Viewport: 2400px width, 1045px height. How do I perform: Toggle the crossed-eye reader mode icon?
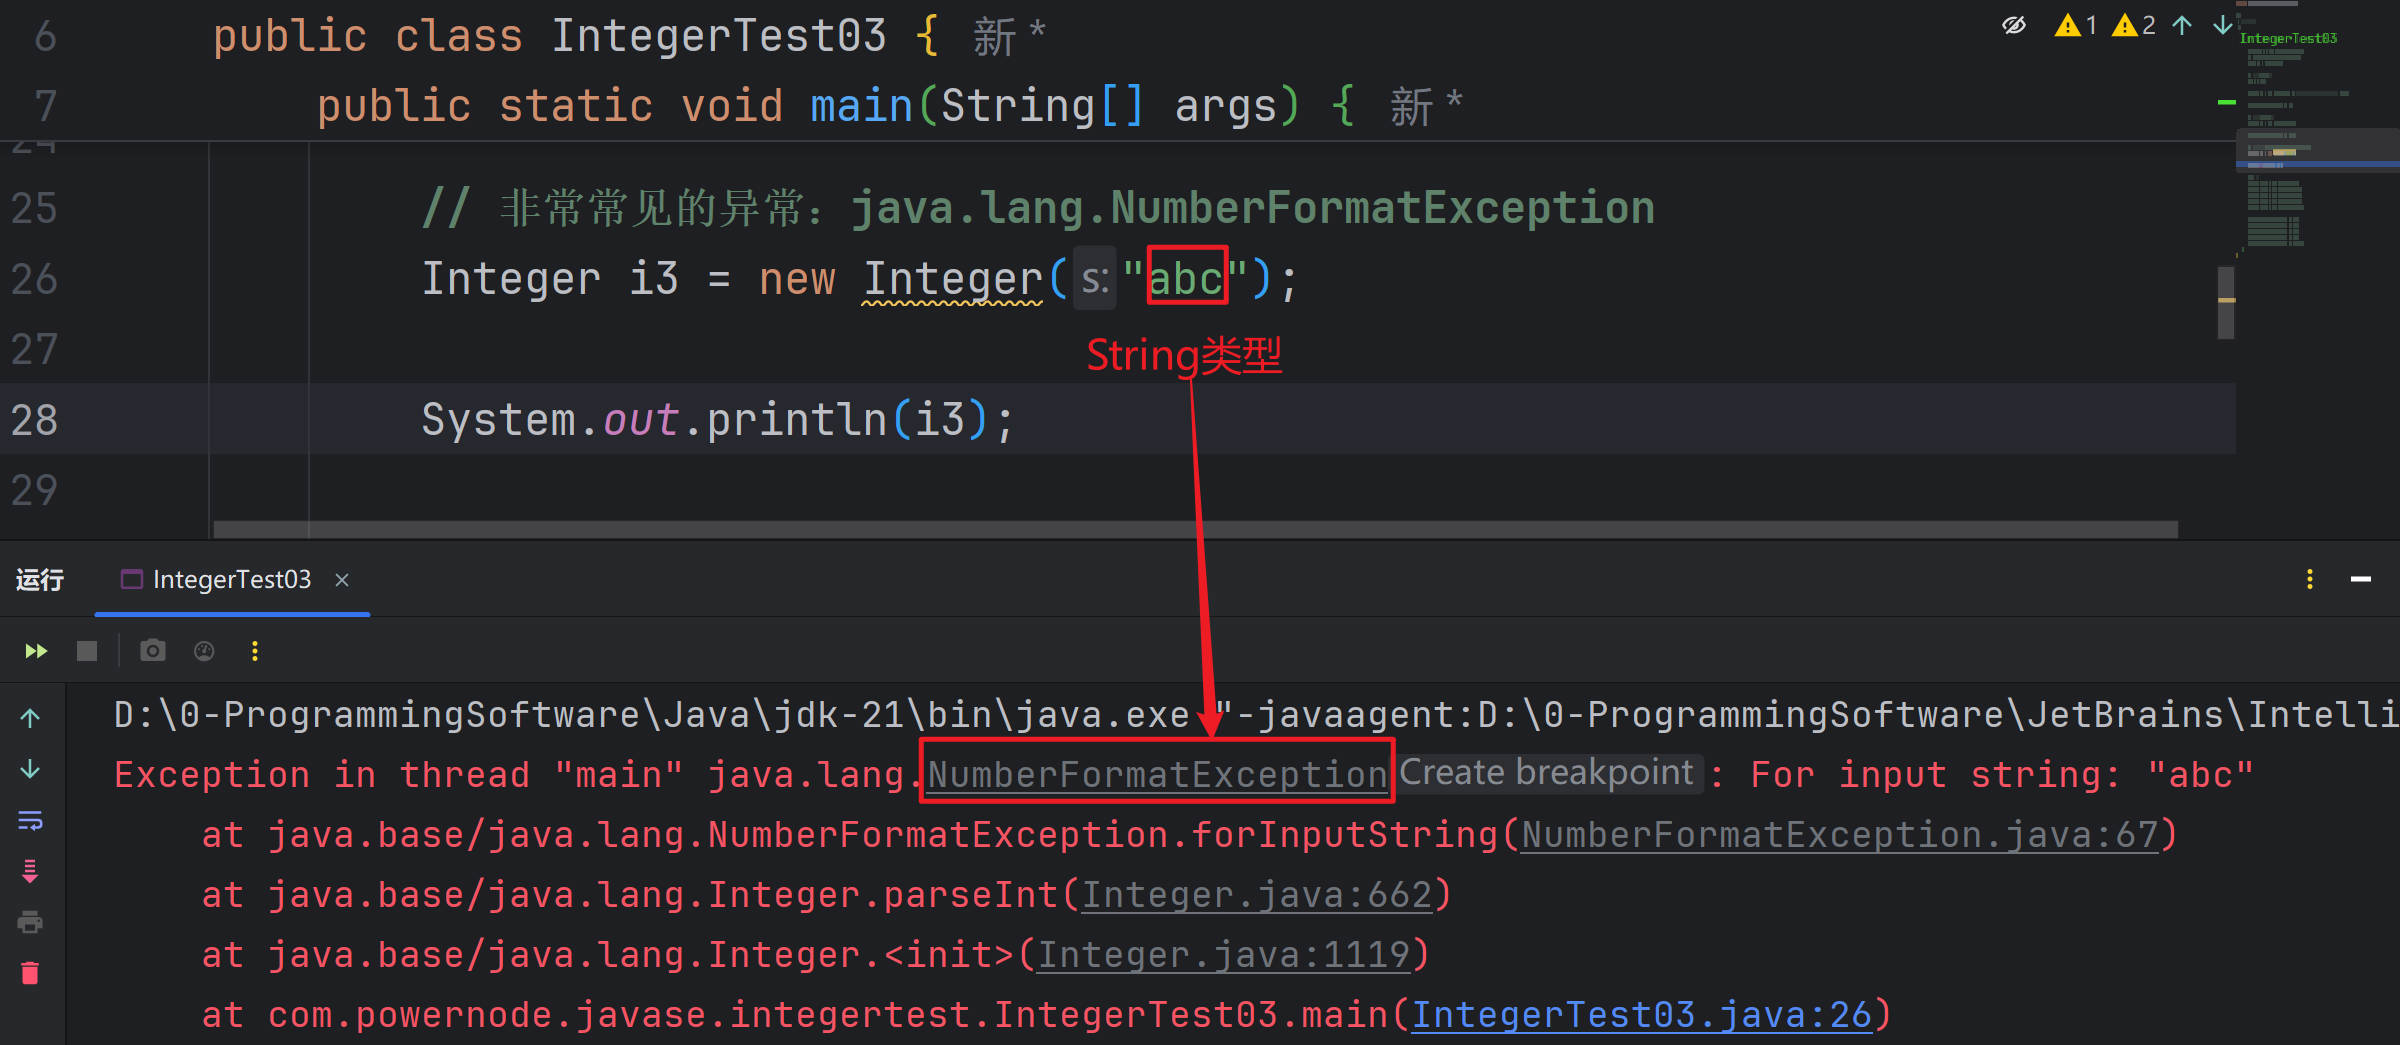(x=2014, y=26)
